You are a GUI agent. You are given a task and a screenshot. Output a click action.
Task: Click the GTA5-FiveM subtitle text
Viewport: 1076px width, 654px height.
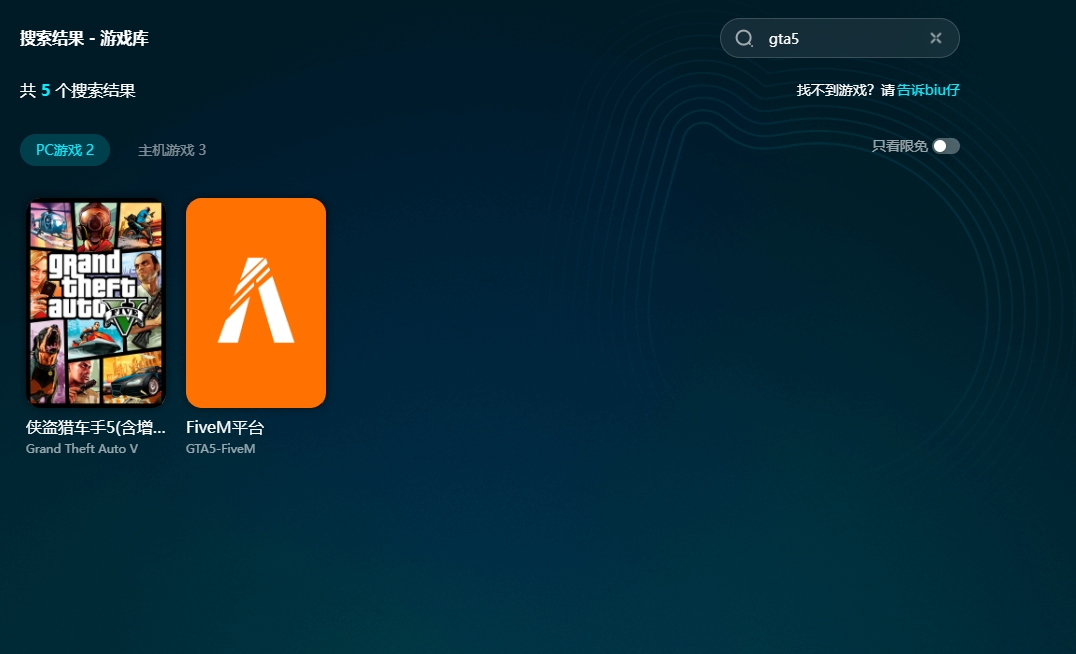220,449
